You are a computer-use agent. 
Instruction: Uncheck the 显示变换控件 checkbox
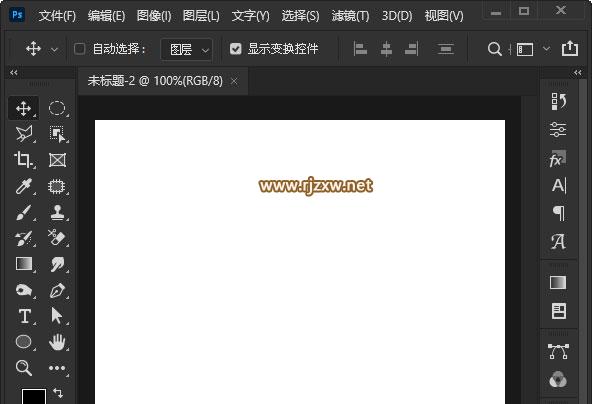[x=236, y=49]
